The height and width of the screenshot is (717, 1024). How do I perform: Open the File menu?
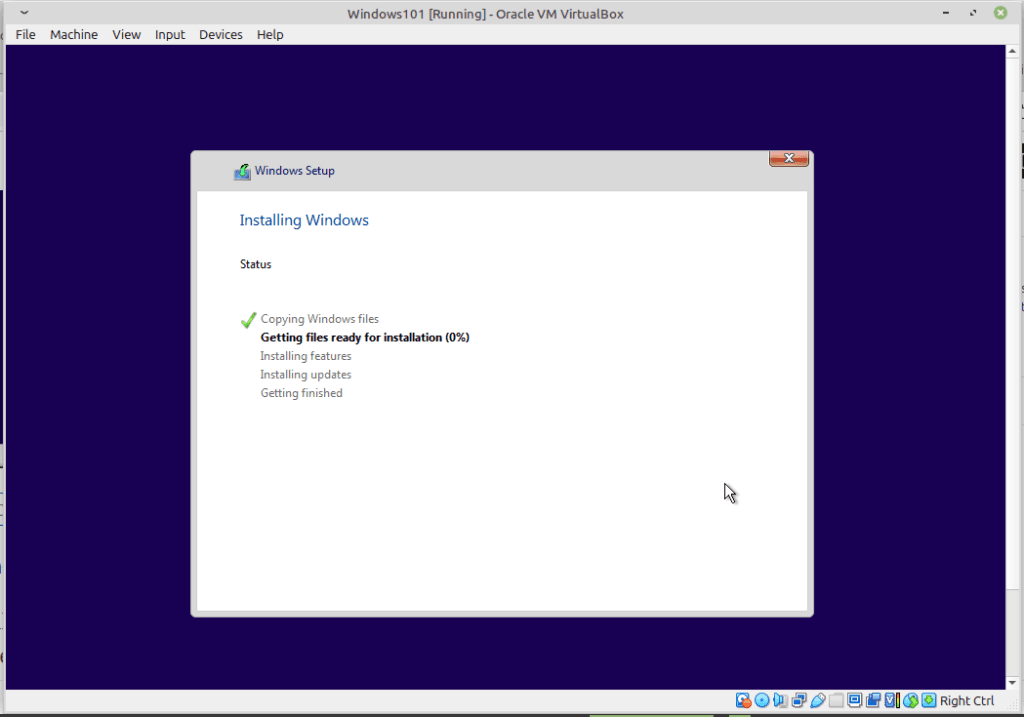pos(25,35)
